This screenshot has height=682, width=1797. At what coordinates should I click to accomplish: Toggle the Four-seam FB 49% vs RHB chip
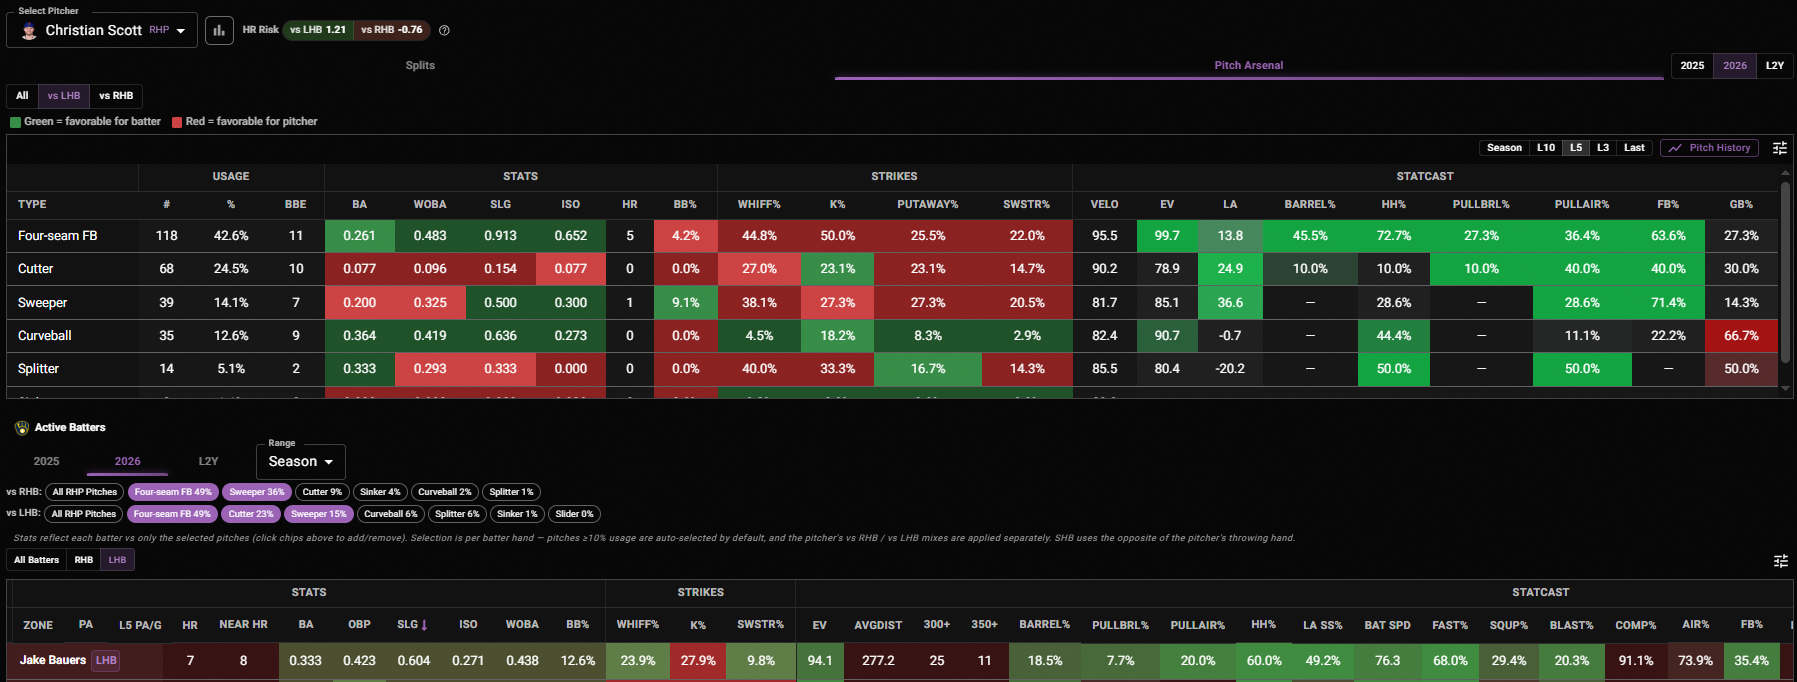click(x=173, y=492)
